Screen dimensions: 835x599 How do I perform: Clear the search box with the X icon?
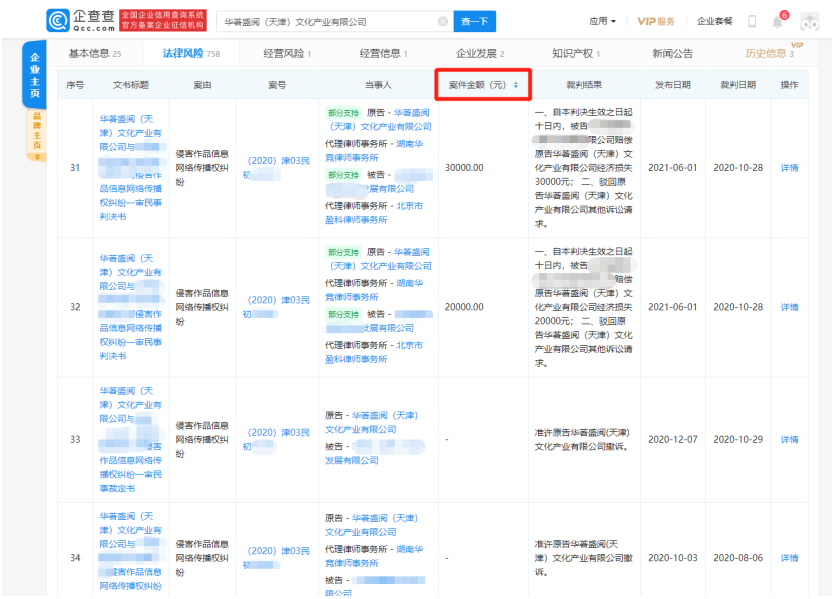pos(443,21)
